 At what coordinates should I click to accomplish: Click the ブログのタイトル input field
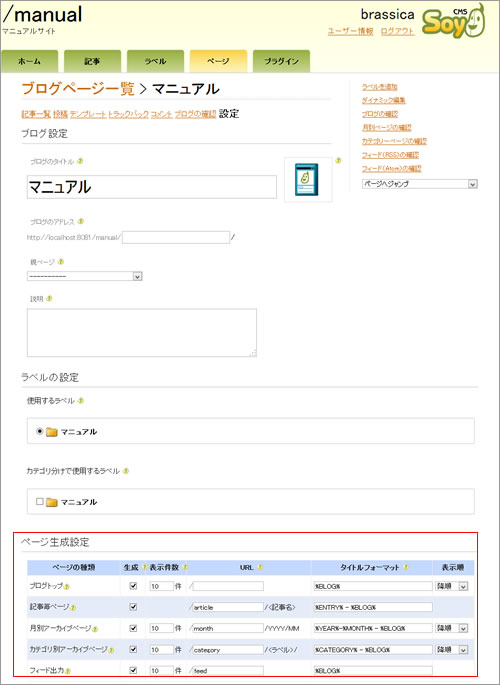coord(152,187)
